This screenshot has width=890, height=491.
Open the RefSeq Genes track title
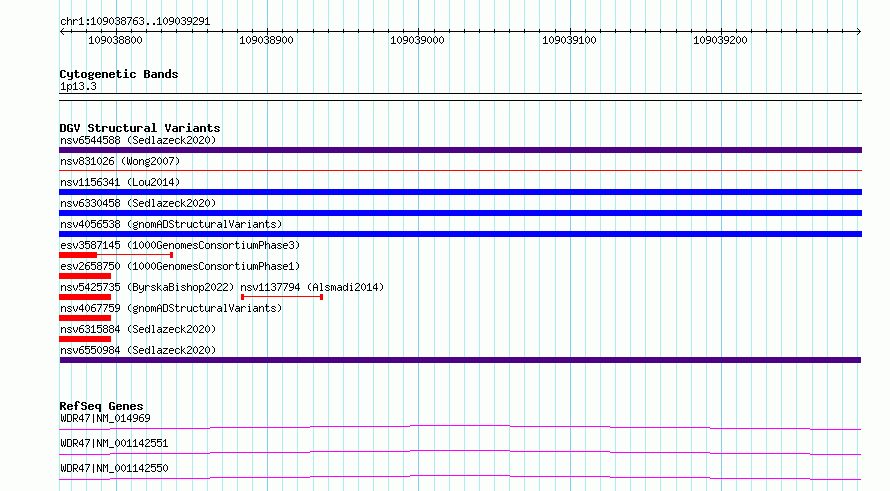click(101, 406)
